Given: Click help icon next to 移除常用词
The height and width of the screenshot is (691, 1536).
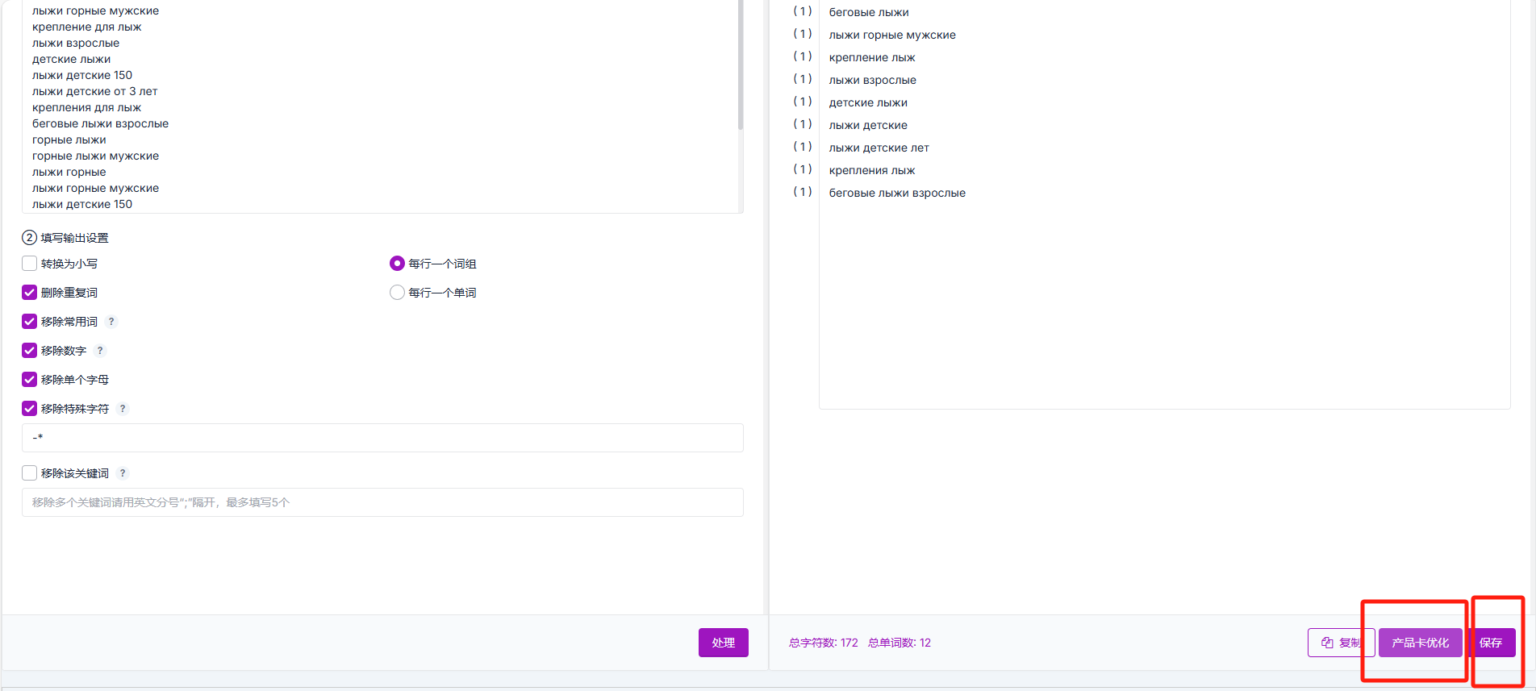Looking at the screenshot, I should pos(112,322).
